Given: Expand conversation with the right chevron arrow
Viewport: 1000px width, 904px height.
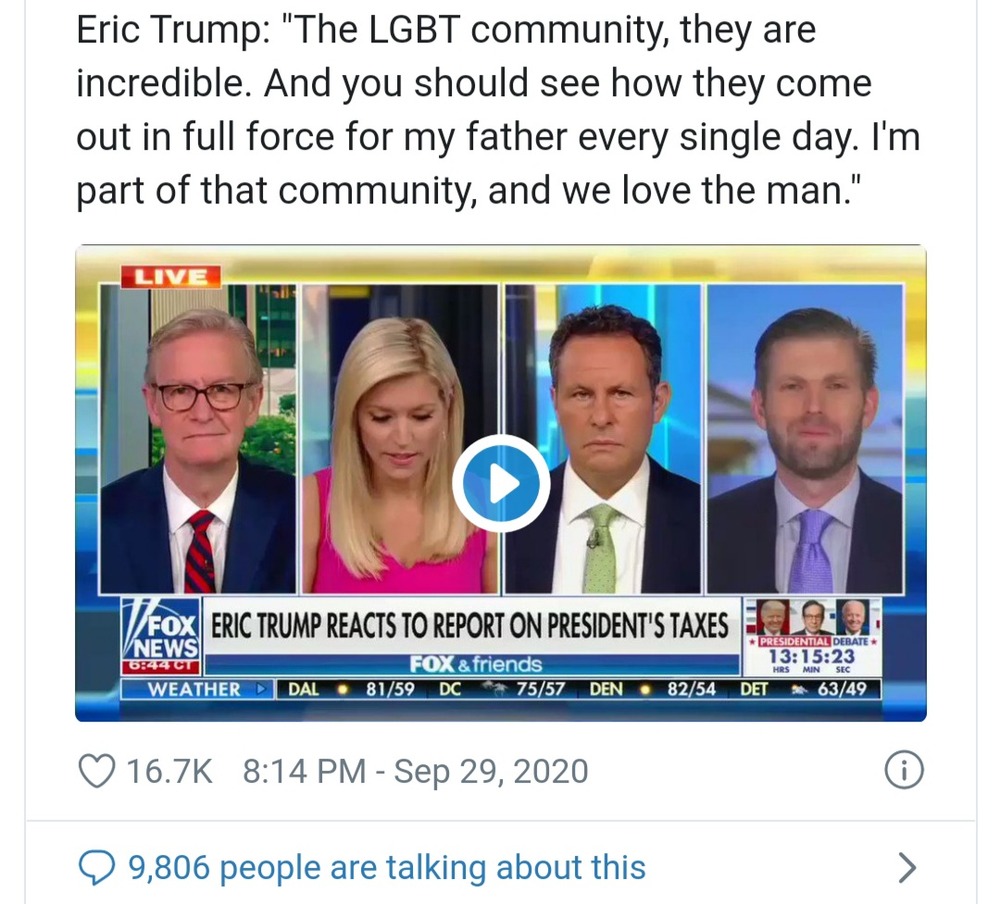Looking at the screenshot, I should tap(906, 868).
